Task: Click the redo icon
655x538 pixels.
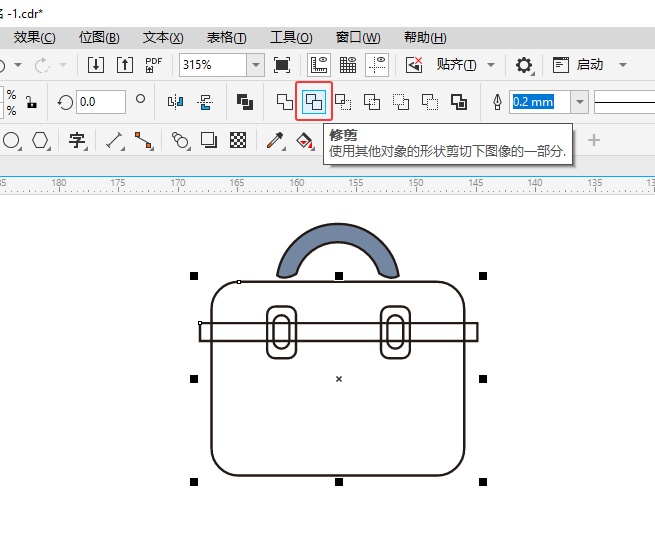Action: click(x=42, y=65)
